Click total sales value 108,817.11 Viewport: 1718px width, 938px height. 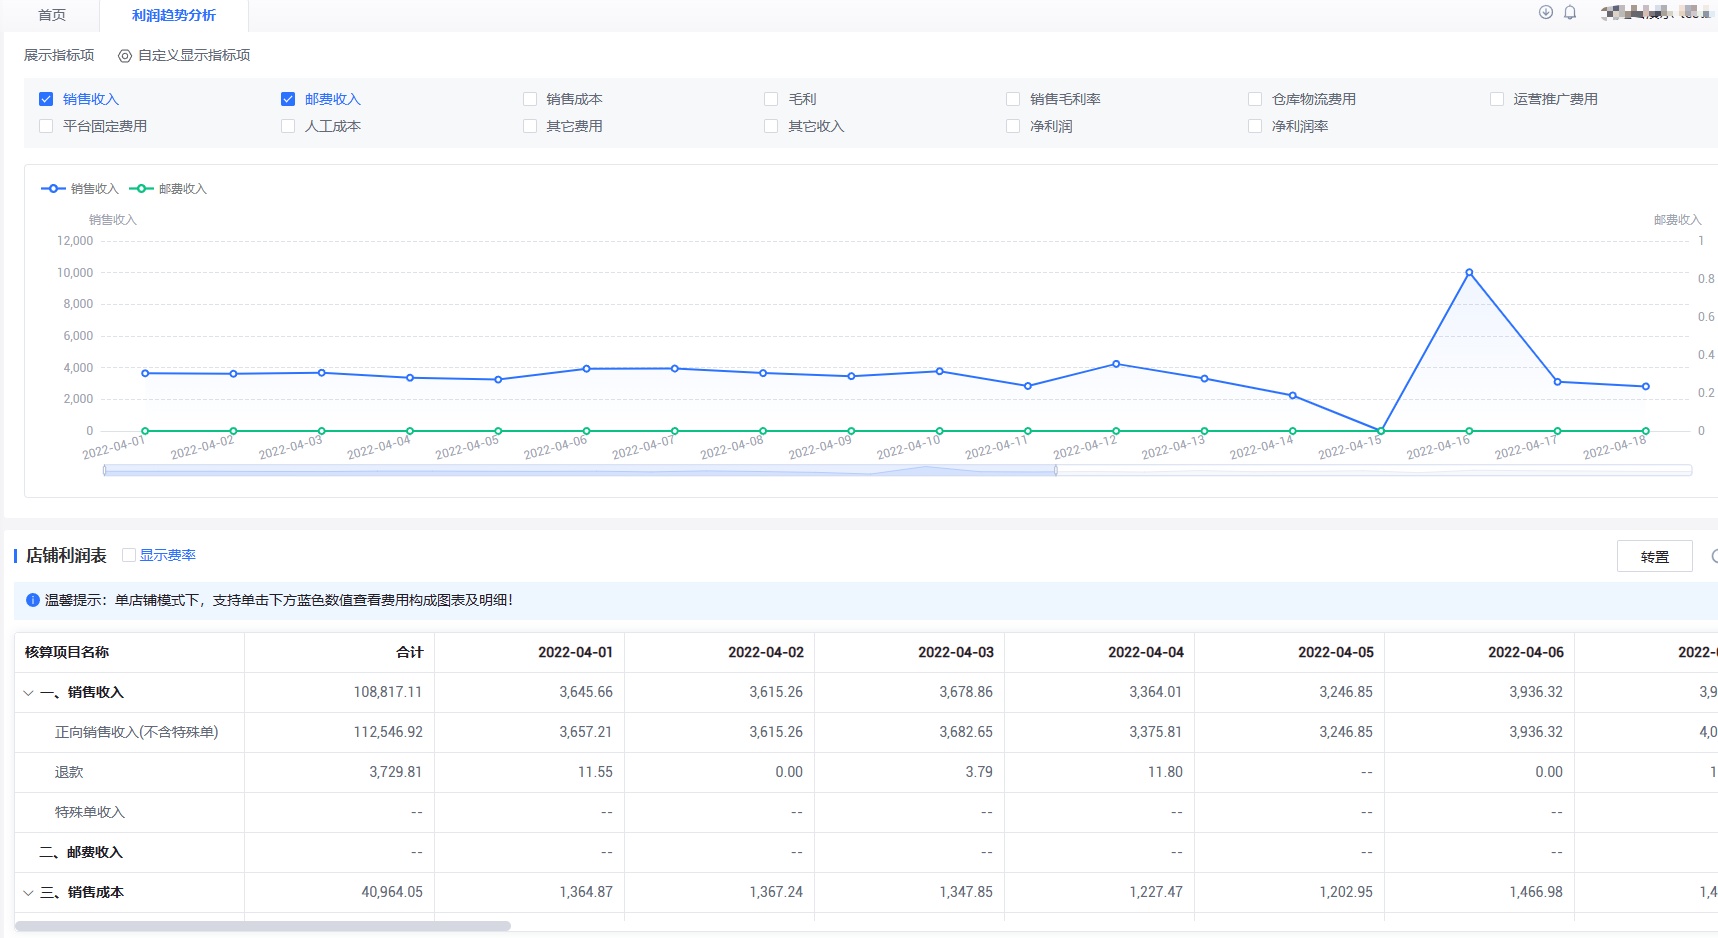click(x=388, y=692)
